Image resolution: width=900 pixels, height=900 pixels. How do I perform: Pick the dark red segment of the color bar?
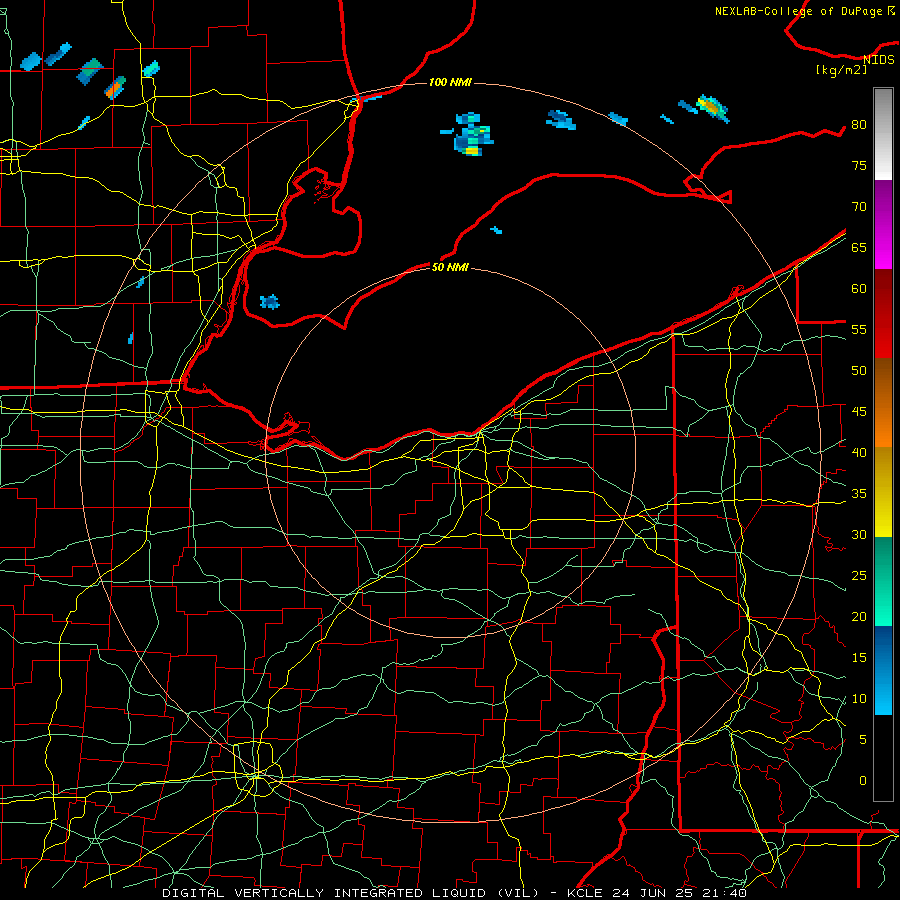click(x=883, y=314)
